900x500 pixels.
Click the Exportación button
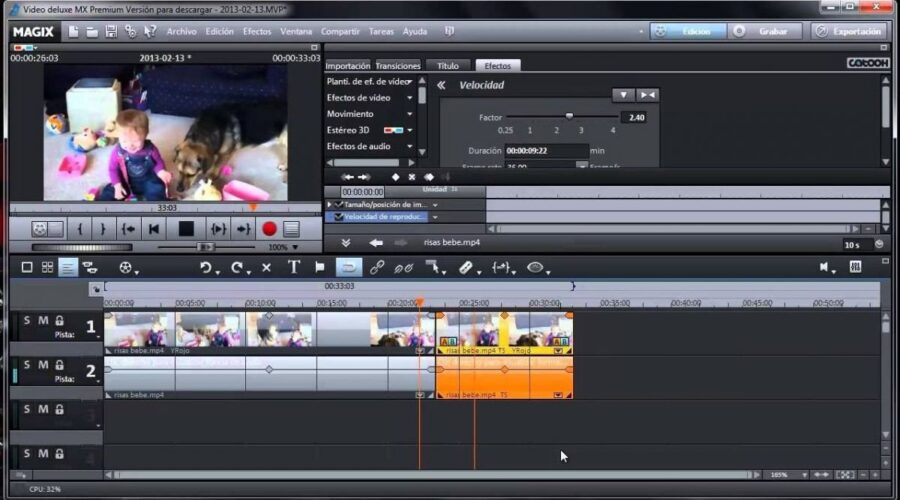tap(849, 32)
